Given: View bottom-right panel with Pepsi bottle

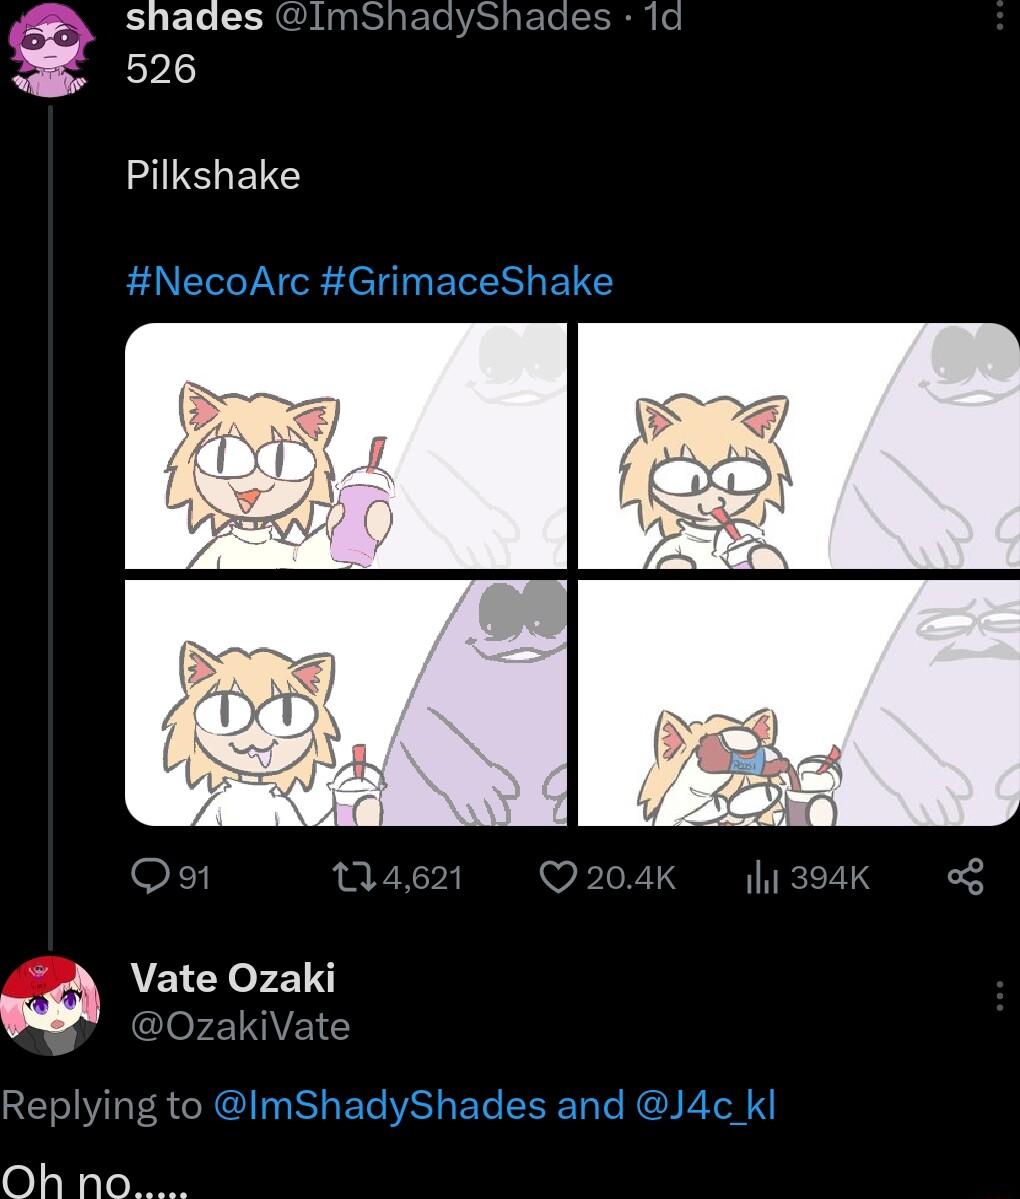Looking at the screenshot, I should tap(798, 702).
